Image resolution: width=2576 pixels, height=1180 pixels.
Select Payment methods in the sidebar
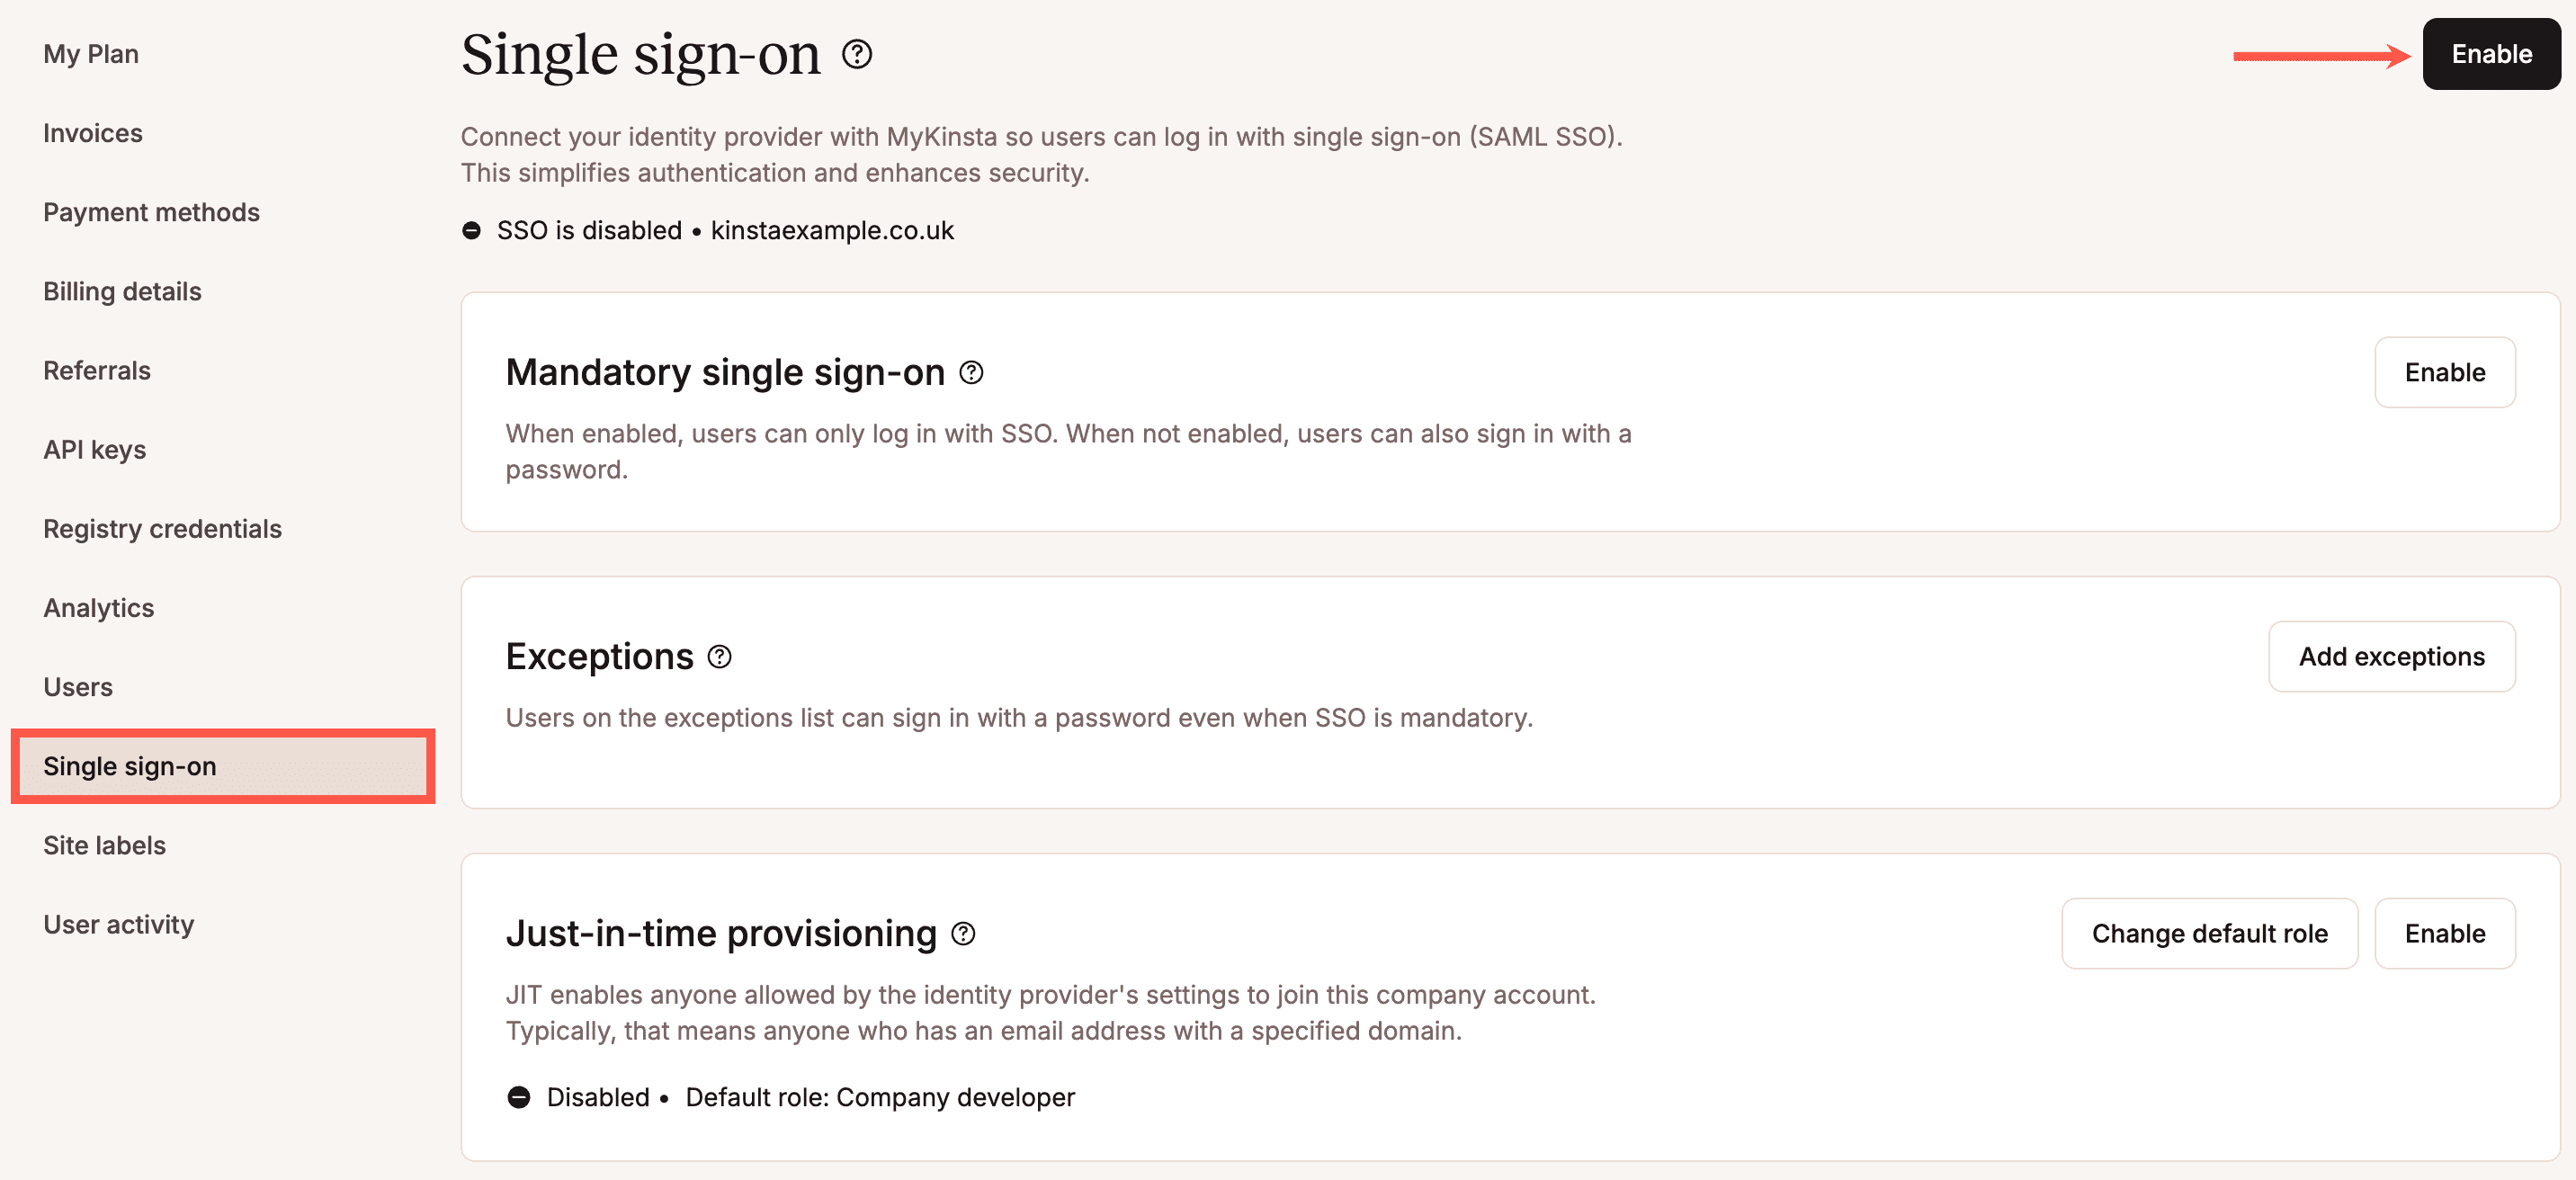click(151, 212)
